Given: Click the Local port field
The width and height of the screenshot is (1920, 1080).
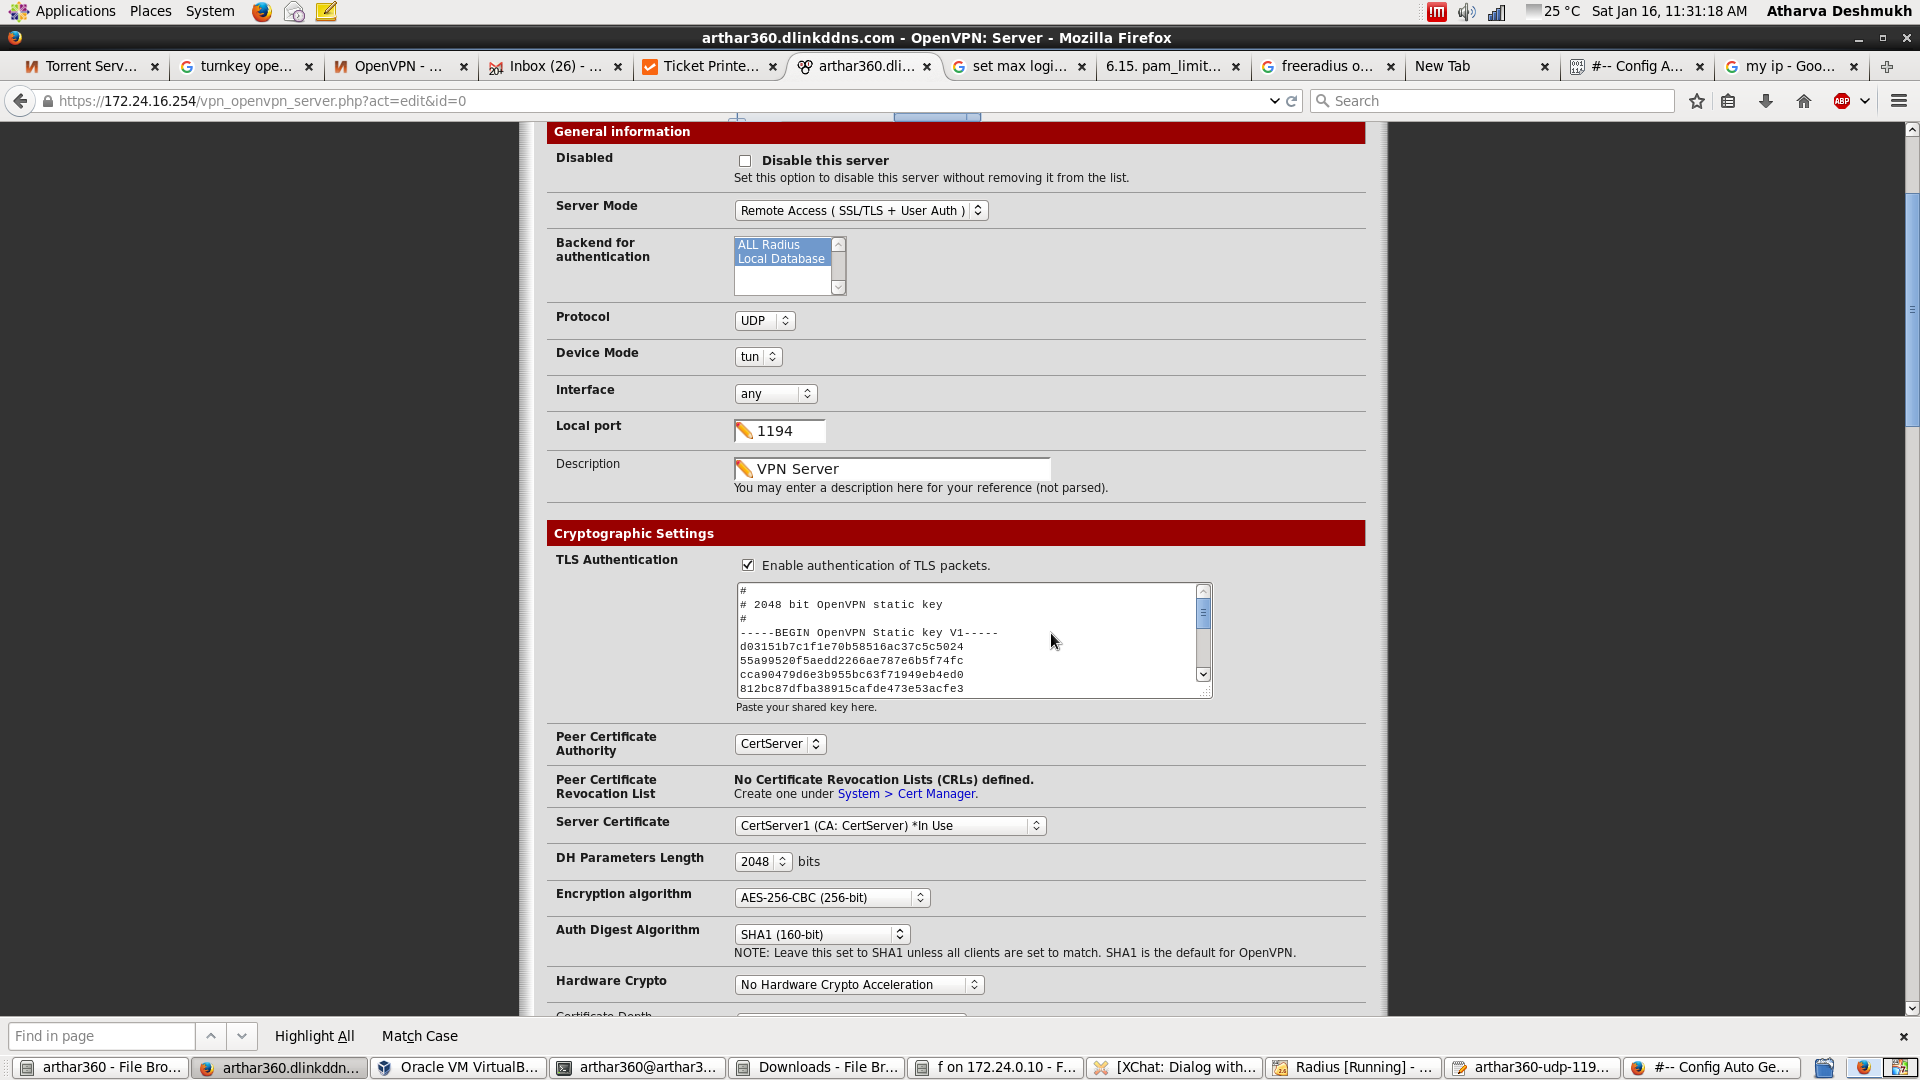Looking at the screenshot, I should point(780,431).
